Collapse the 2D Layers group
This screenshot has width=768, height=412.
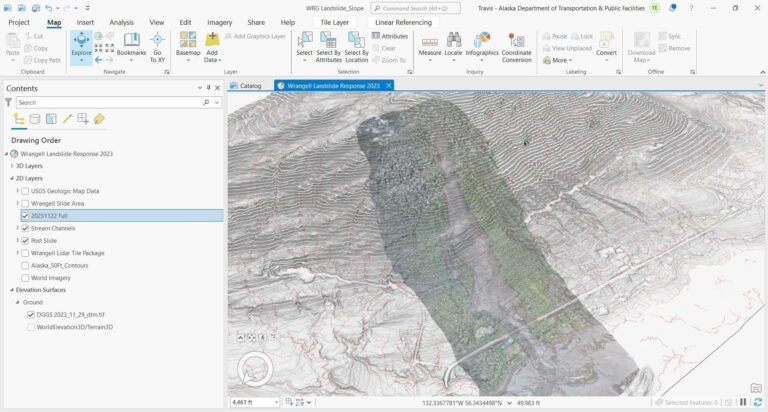(12, 178)
